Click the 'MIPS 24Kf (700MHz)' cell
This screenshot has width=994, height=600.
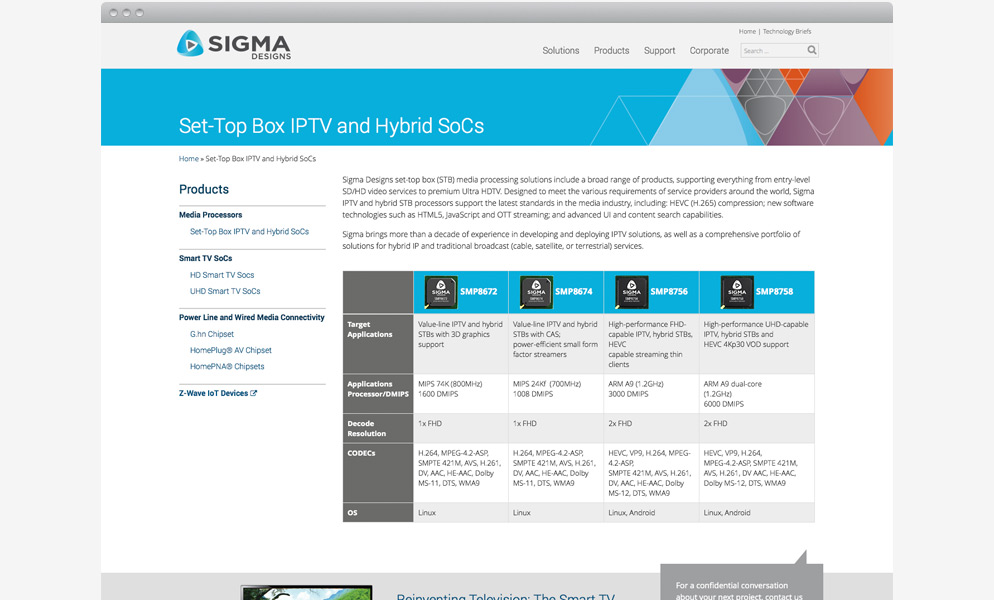(x=556, y=393)
